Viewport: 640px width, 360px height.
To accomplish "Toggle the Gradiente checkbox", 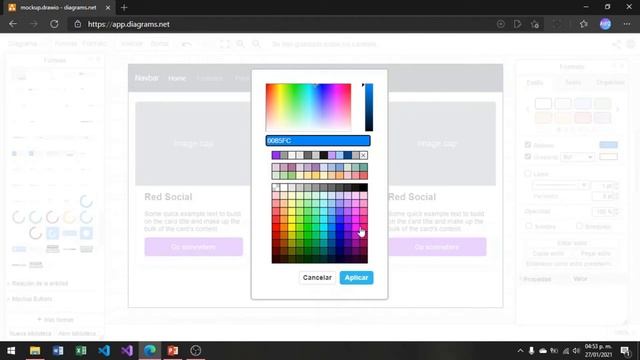I will (x=528, y=157).
